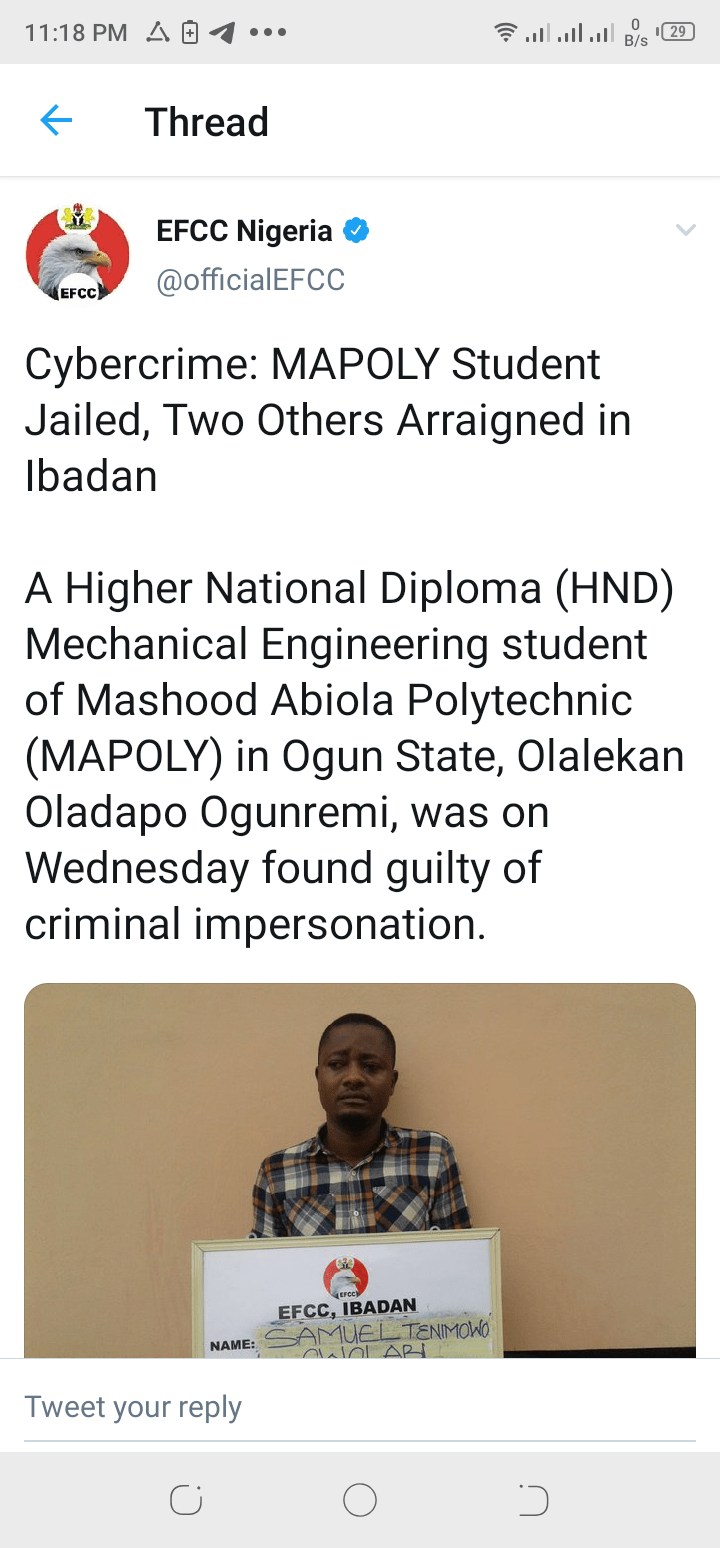Image resolution: width=720 pixels, height=1548 pixels.
Task: Tap the Telegram paper plane notification icon
Action: (221, 32)
